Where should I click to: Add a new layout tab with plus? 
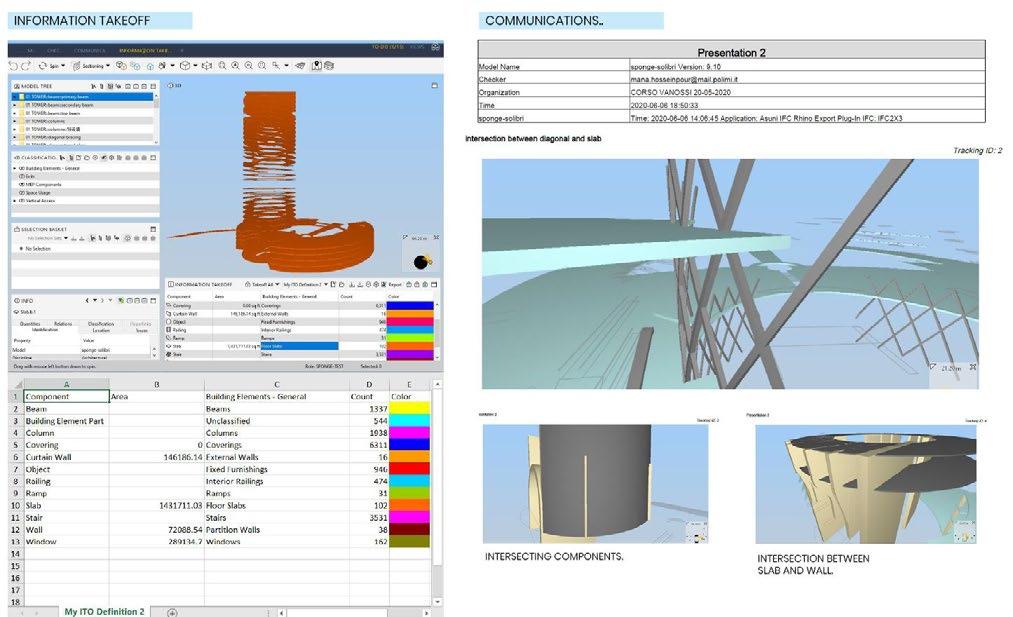click(x=182, y=50)
